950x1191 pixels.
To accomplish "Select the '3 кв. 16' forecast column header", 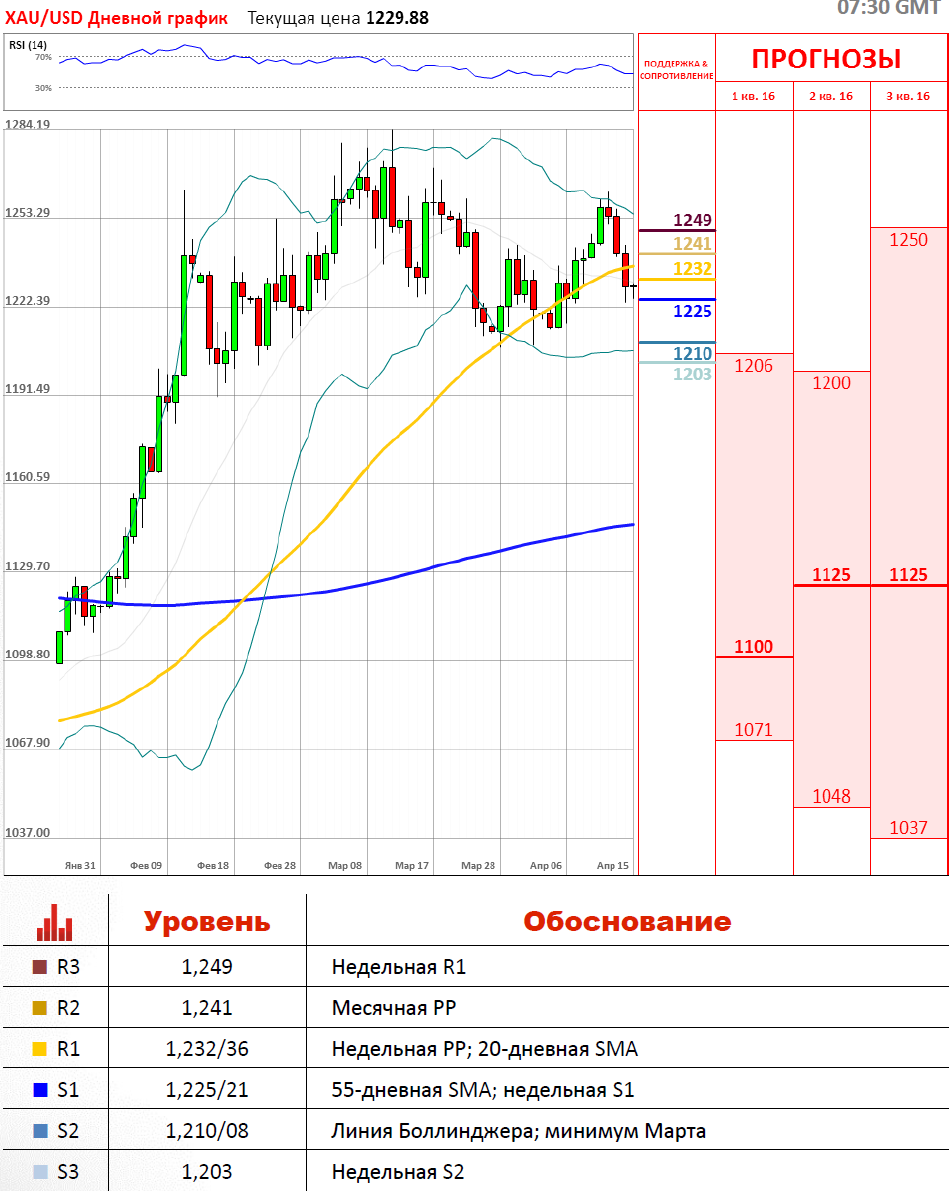I will pyautogui.click(x=908, y=96).
